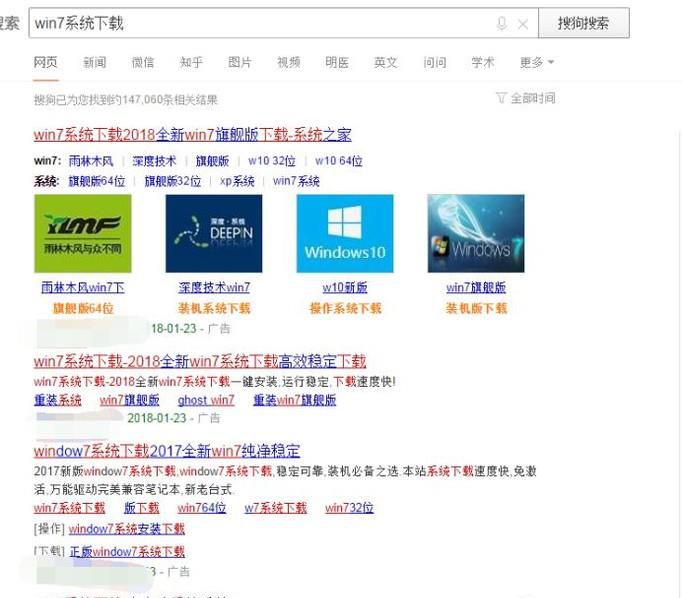Viewport: 682px width, 598px height.
Task: Switch to the 英文 tab
Action: (x=385, y=63)
